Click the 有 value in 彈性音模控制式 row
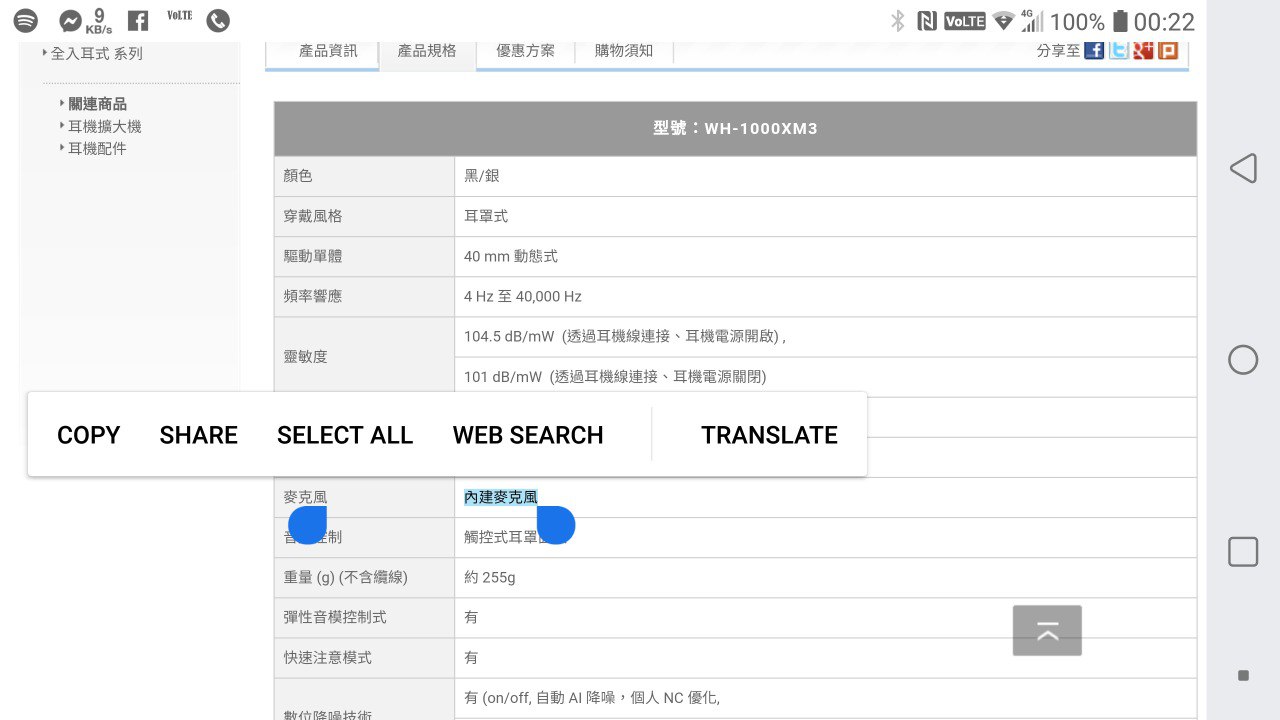 tap(471, 617)
